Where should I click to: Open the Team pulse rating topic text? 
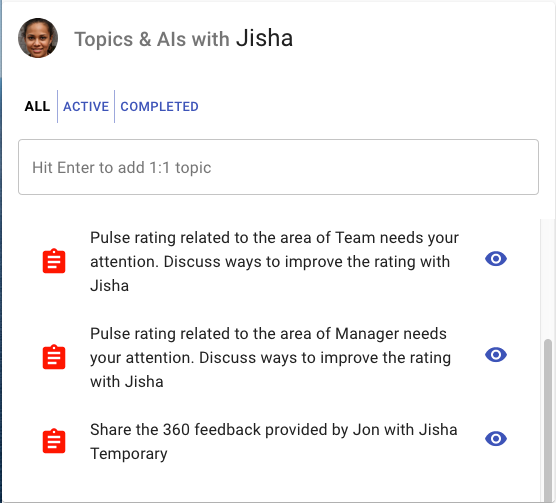click(274, 262)
